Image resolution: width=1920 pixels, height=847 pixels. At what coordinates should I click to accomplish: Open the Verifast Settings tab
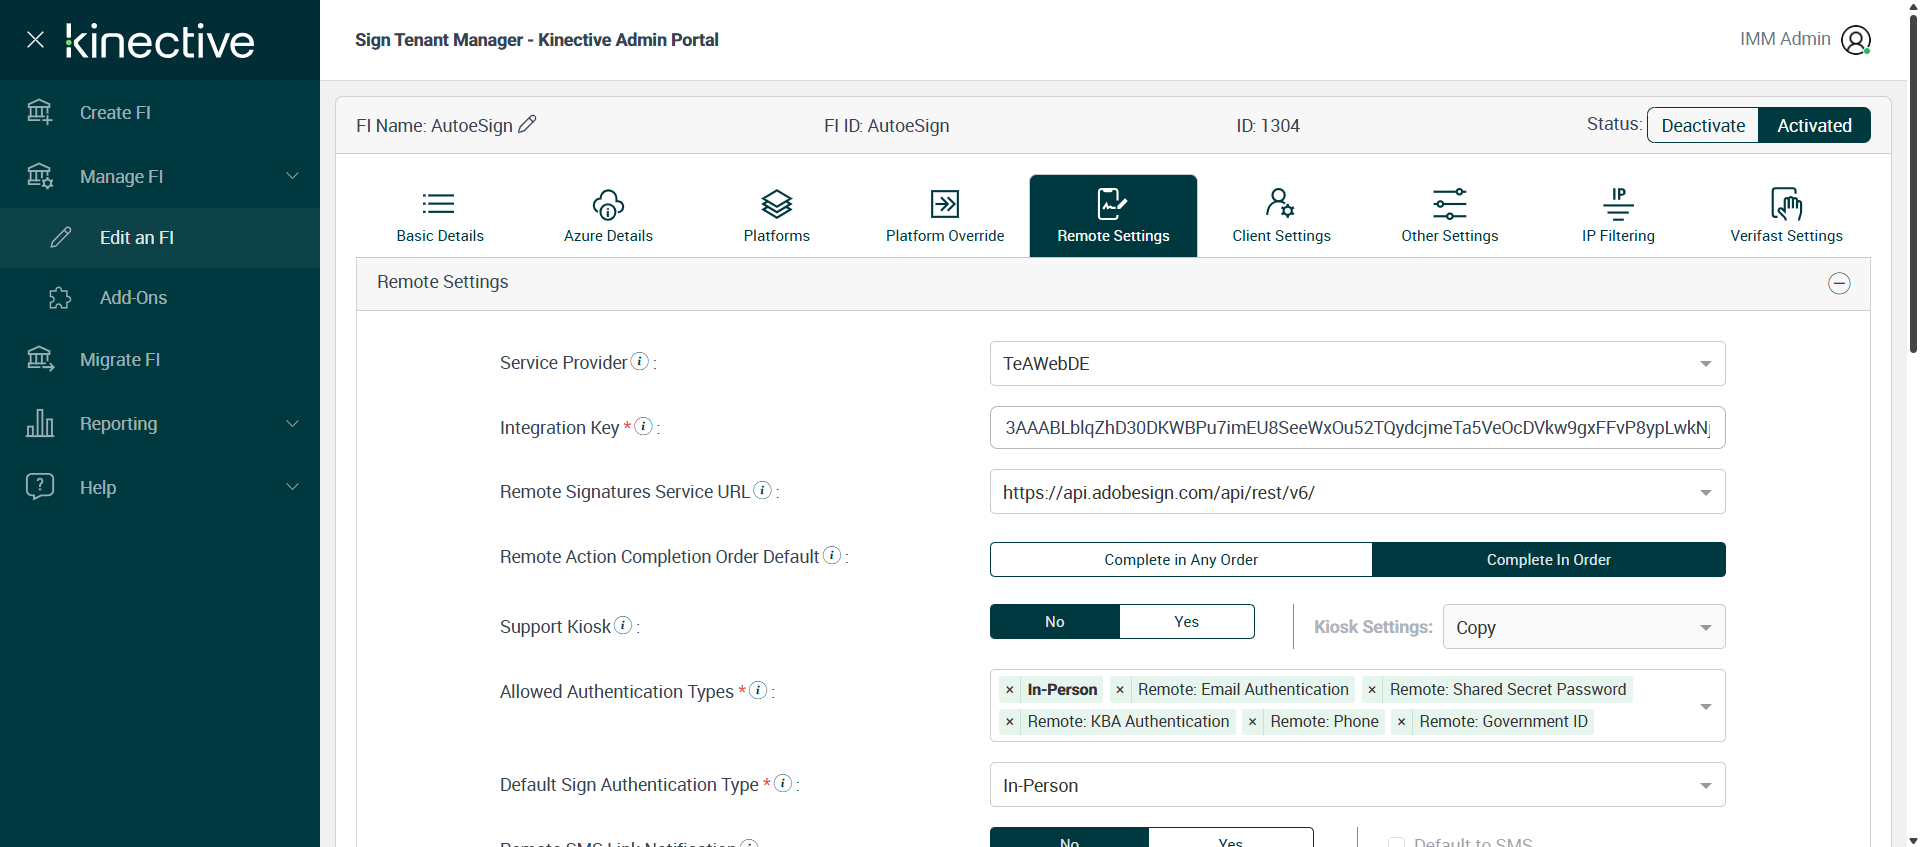(x=1786, y=216)
